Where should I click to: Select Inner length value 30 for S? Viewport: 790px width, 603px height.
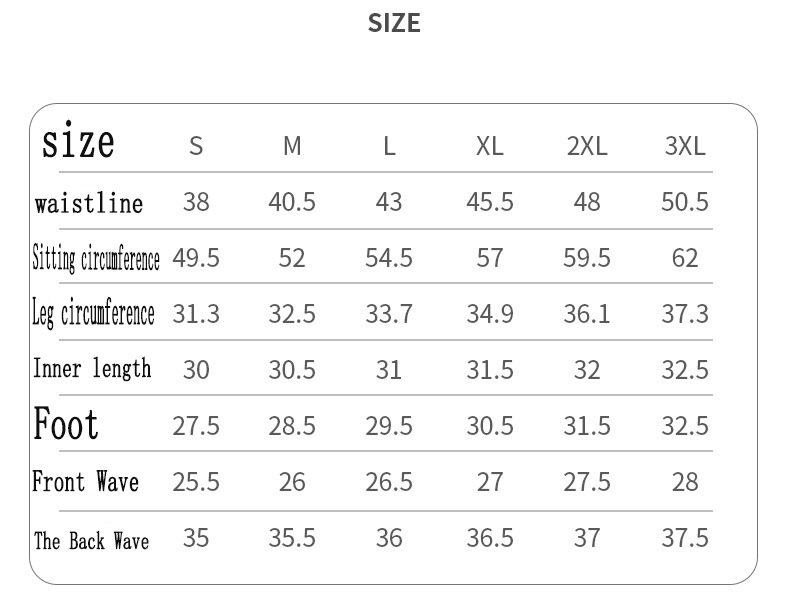196,370
